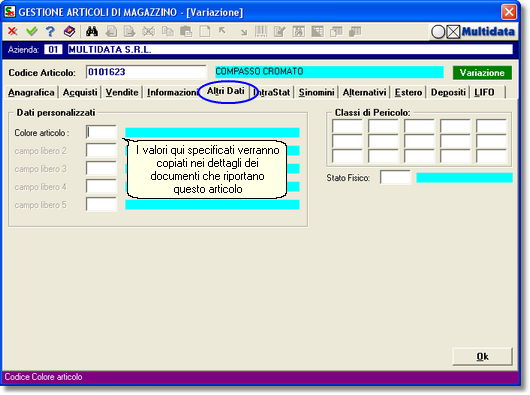Confirm with the green checkmark icon
Viewport: 530px width, 395px height.
31,31
